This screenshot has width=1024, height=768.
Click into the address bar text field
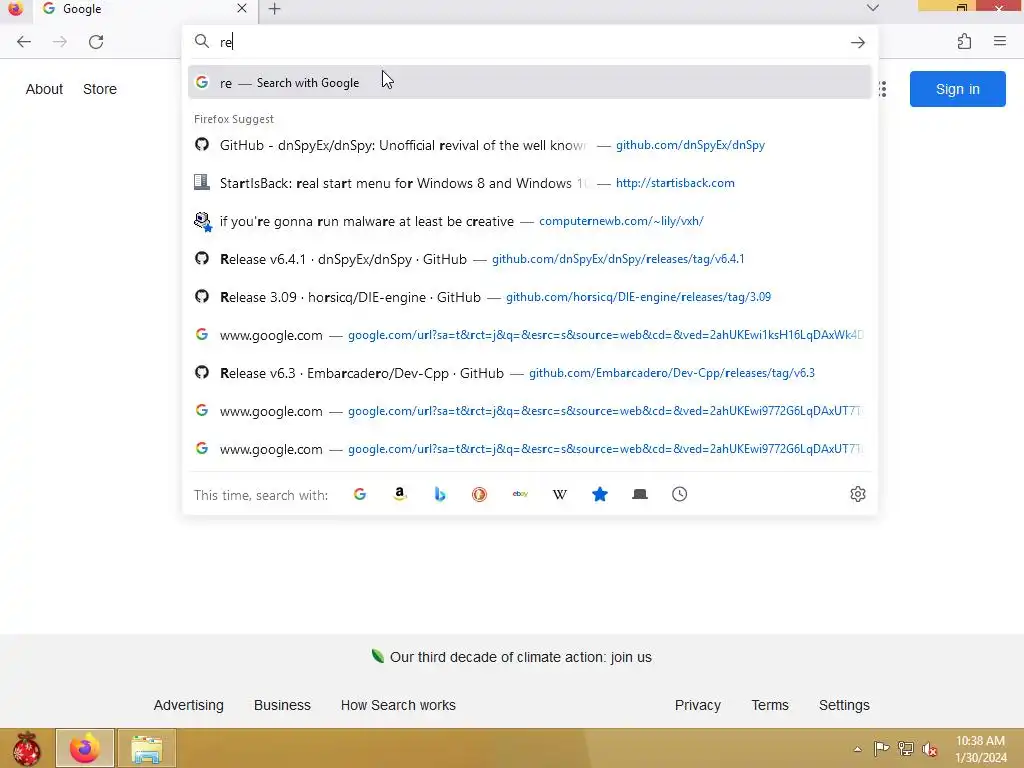532,42
